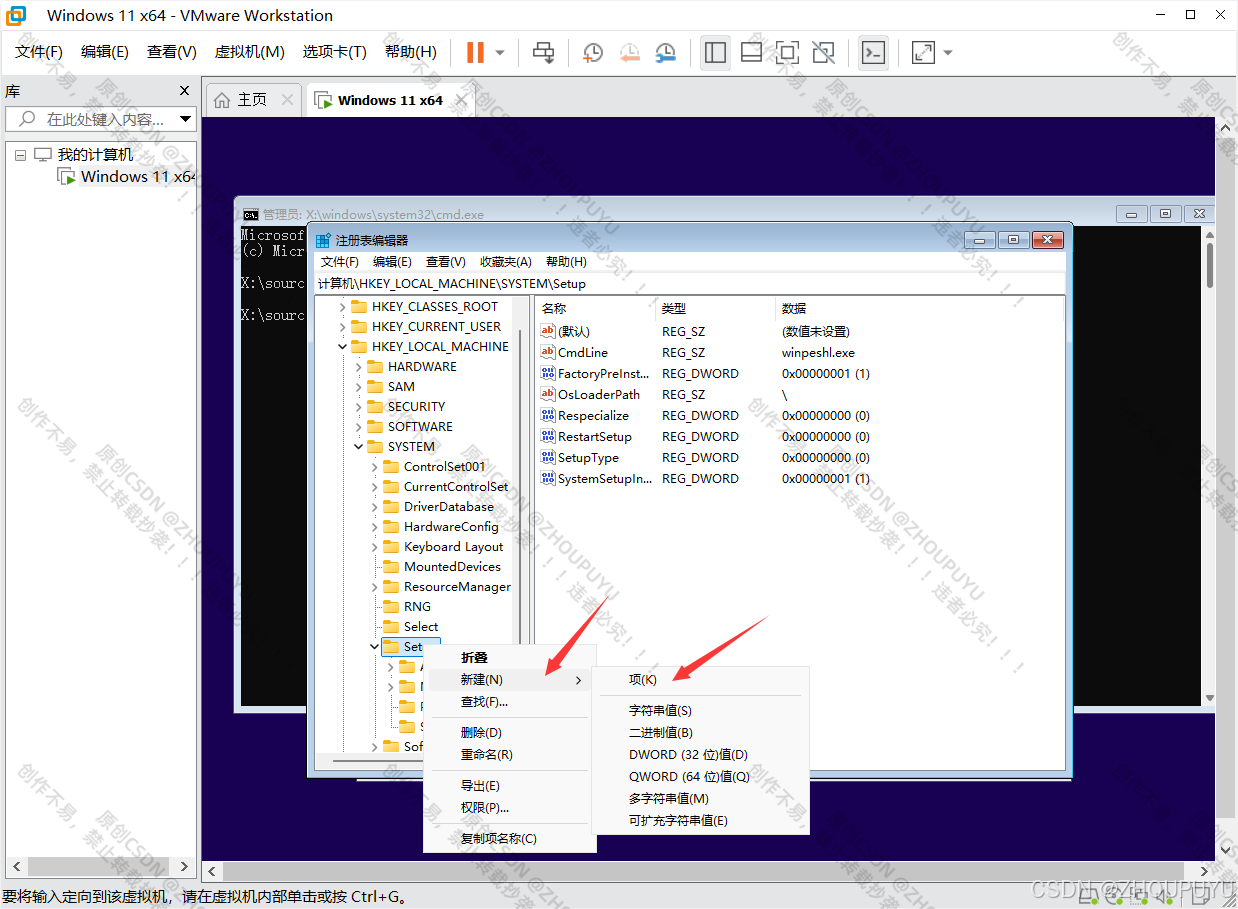Open the 查看(V) menu in VMware
This screenshot has height=909, width=1238.
tap(172, 52)
